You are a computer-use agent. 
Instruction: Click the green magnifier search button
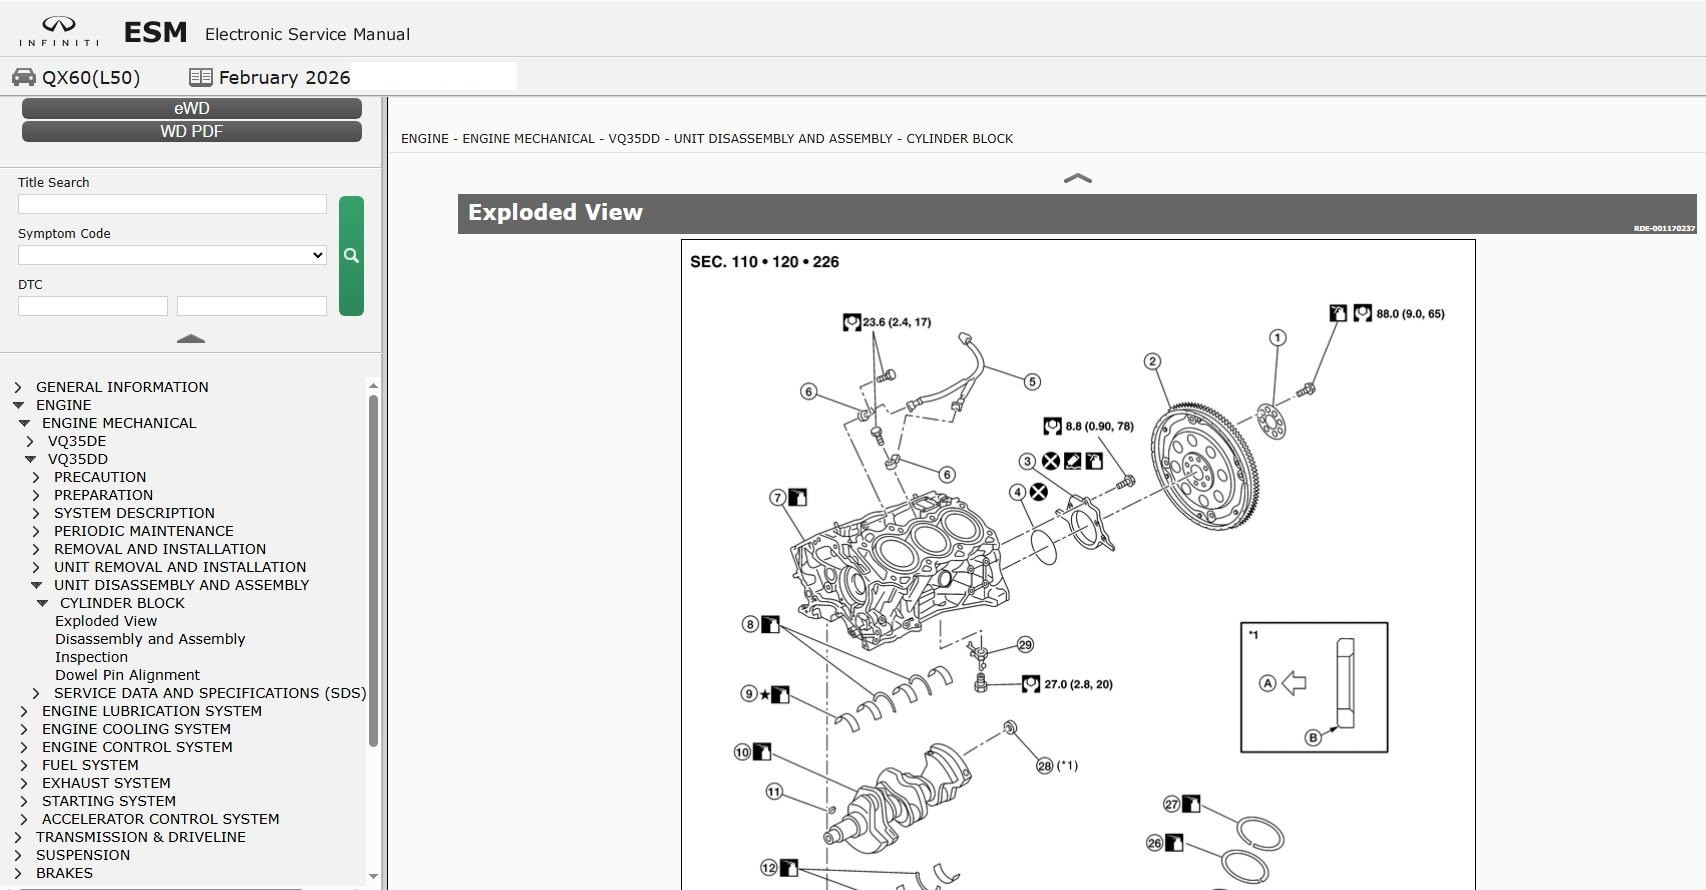coord(351,256)
